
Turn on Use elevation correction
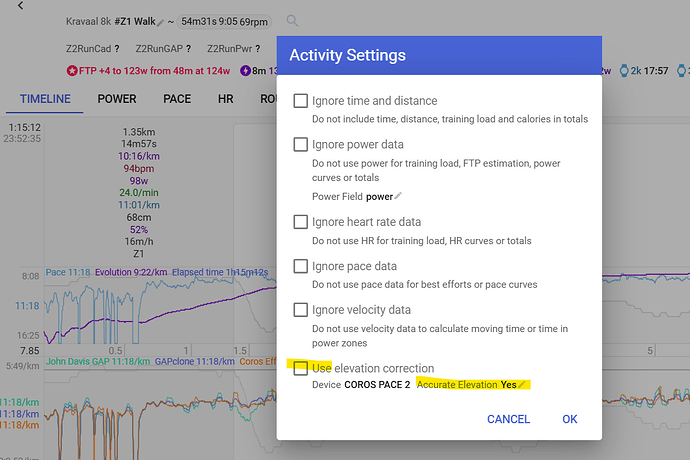tap(300, 368)
